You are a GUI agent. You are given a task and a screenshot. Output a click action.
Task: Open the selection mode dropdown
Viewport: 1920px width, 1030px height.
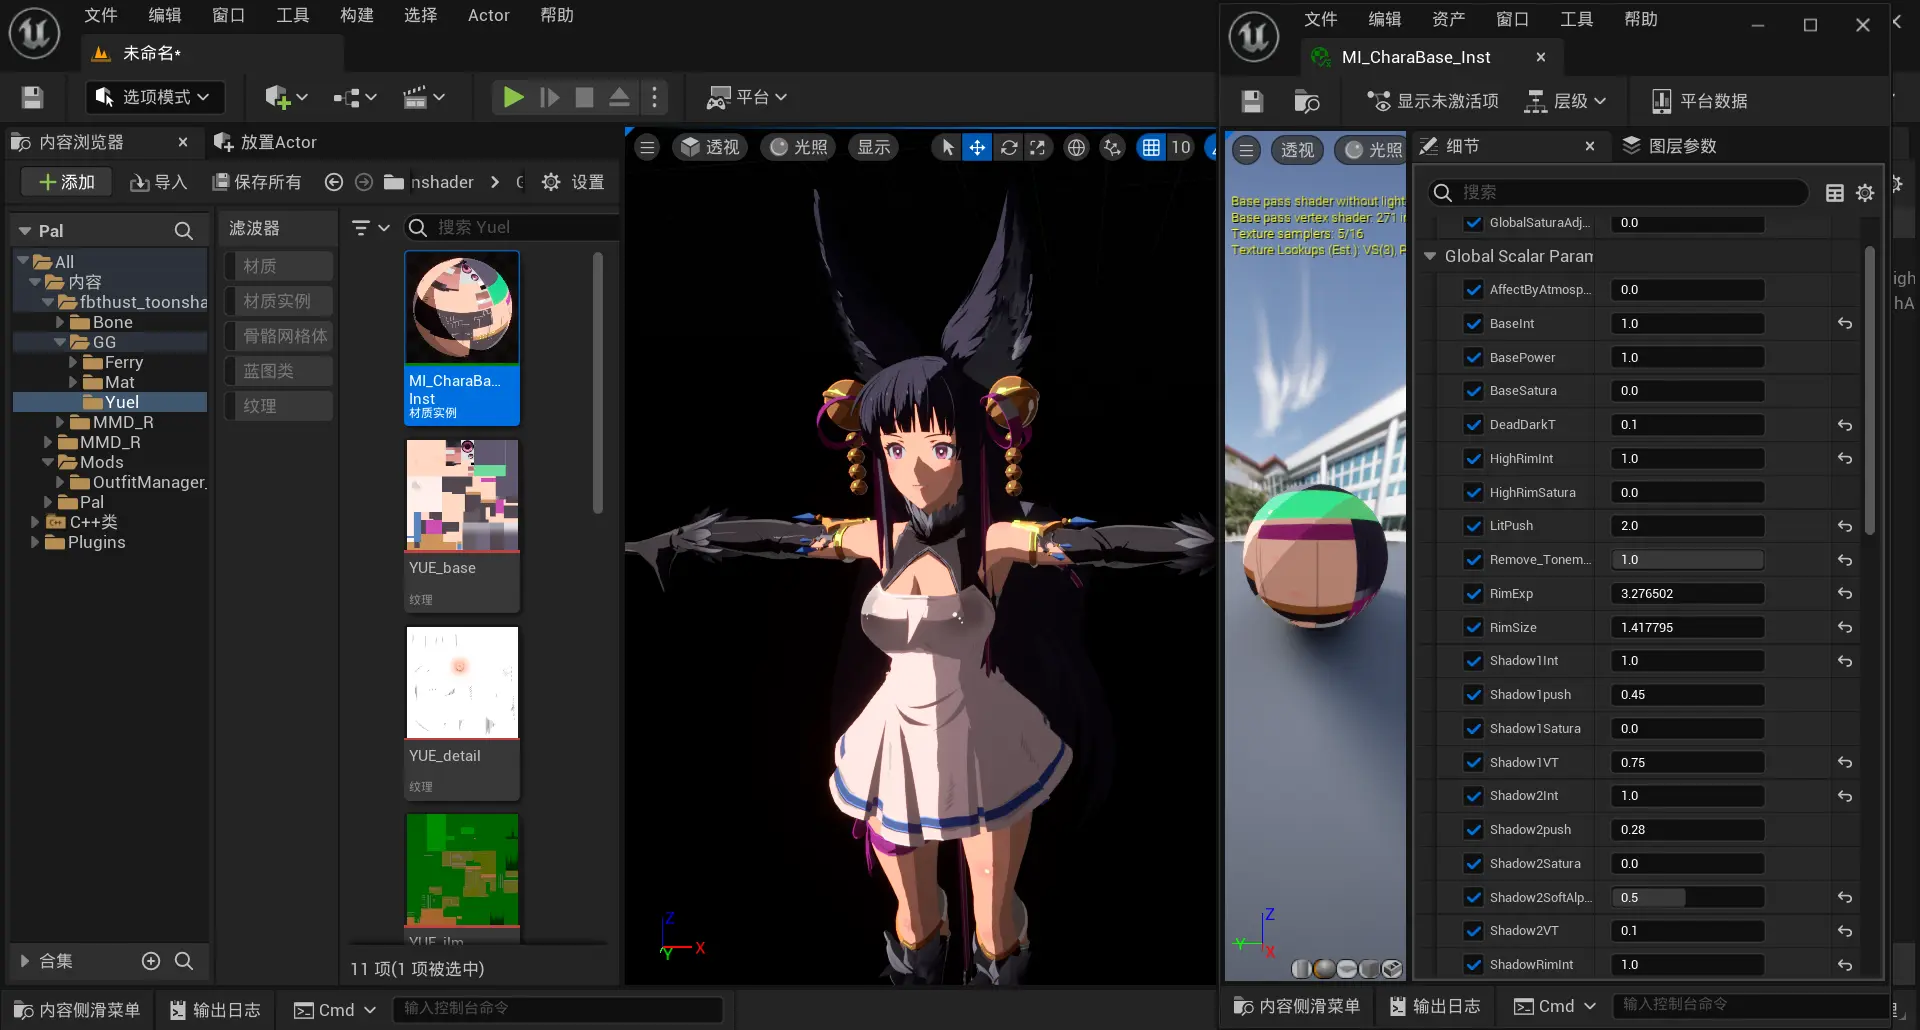pyautogui.click(x=155, y=97)
